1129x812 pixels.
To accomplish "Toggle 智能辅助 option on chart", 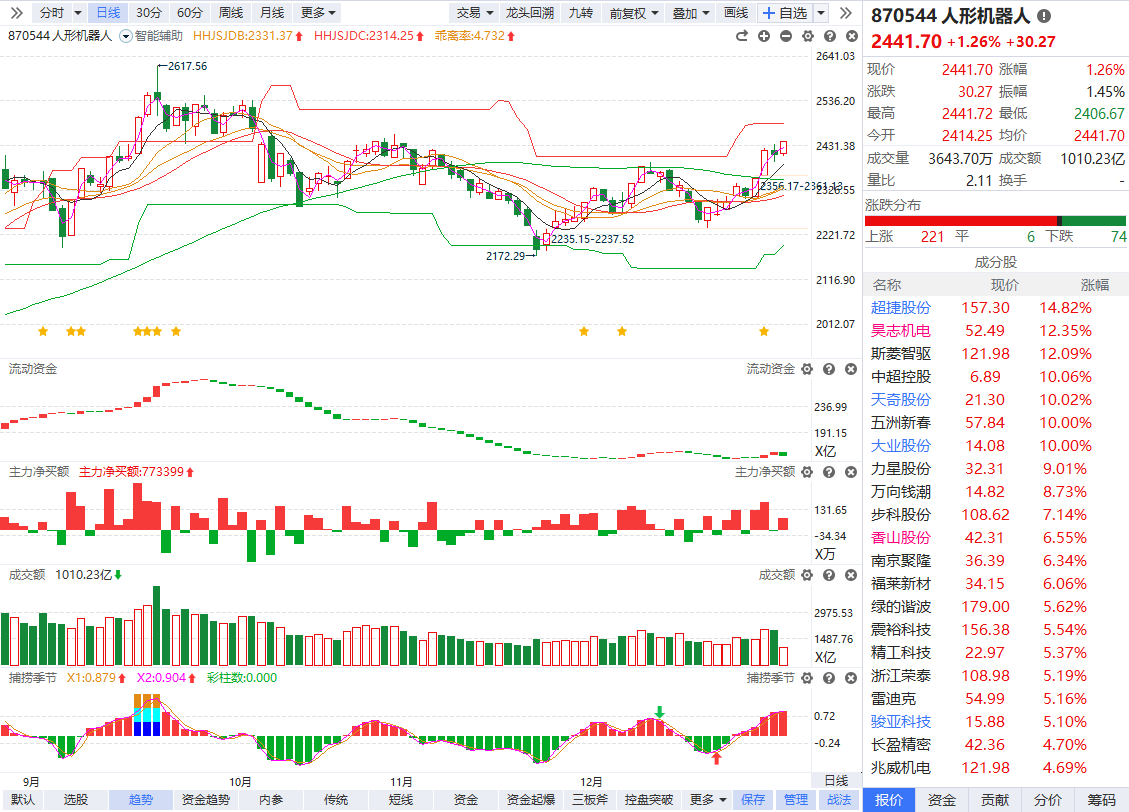I will pyautogui.click(x=153, y=36).
